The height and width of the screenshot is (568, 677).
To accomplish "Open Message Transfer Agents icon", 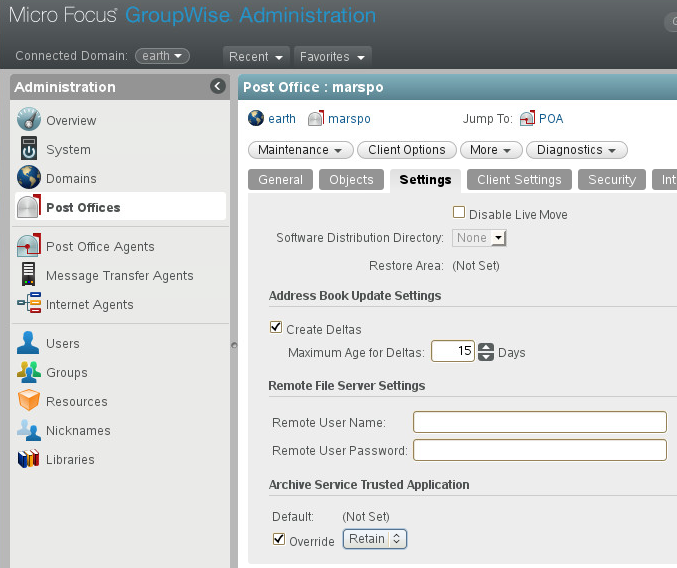I will 28,275.
